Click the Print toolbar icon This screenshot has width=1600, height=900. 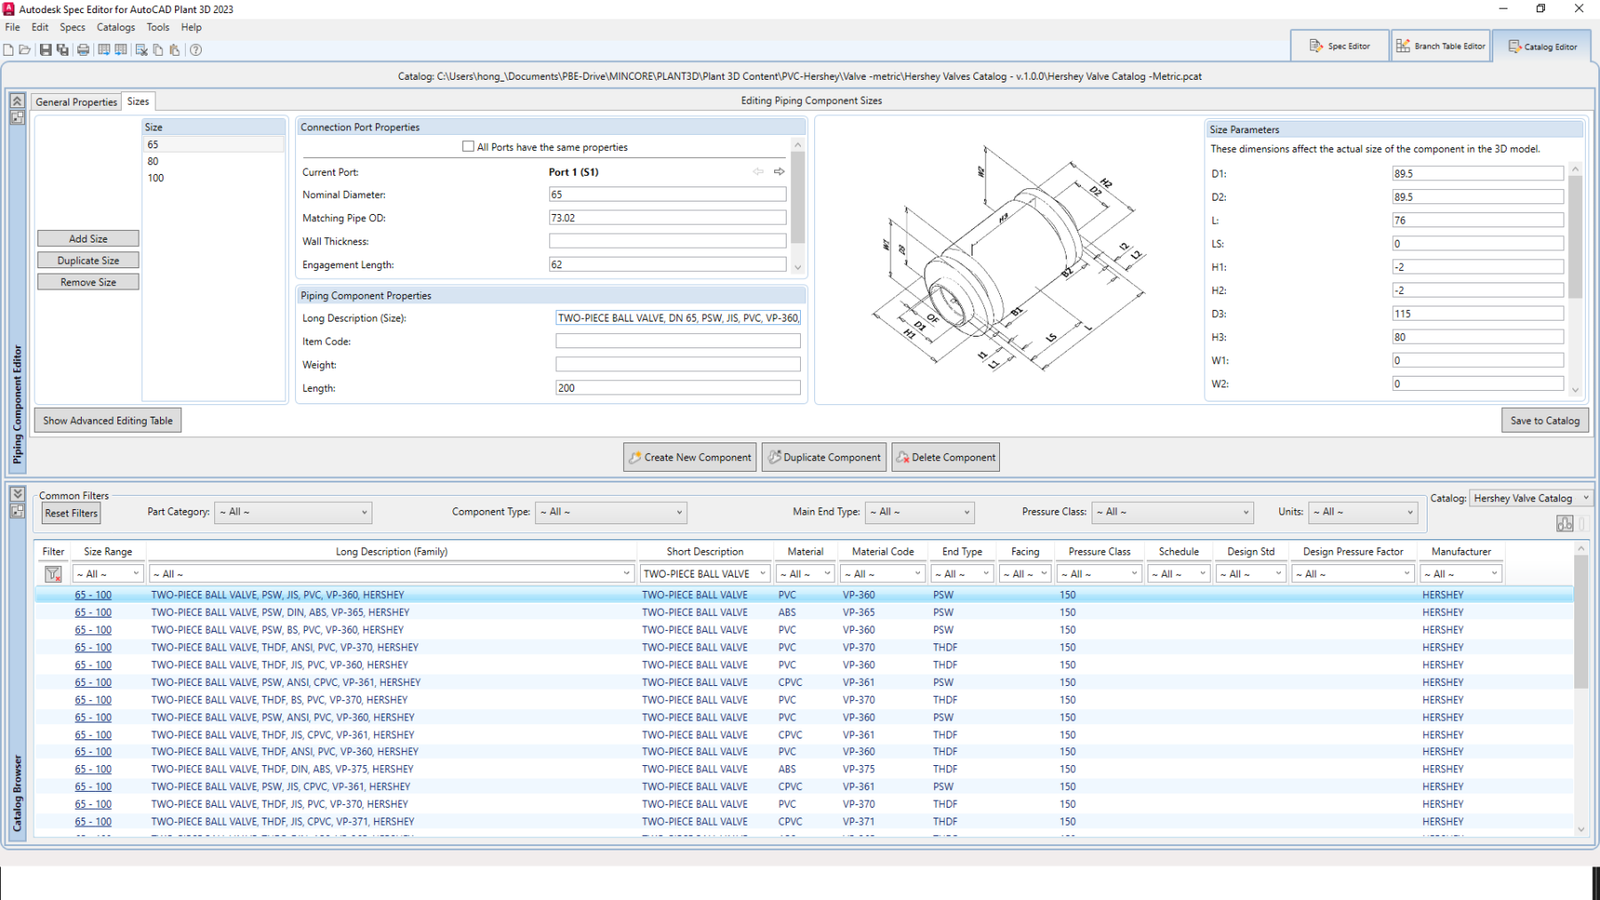83,50
